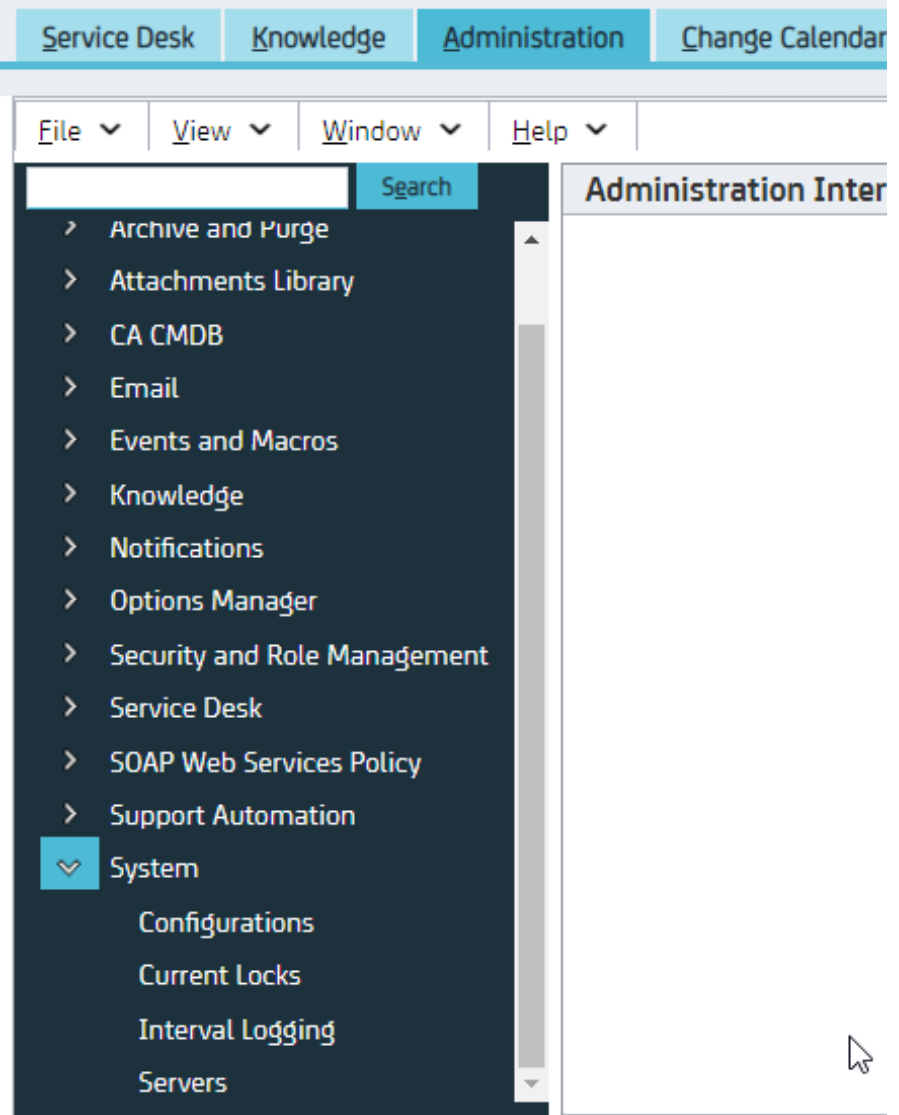Open the Help menu
899x1115 pixels.
[x=559, y=131]
